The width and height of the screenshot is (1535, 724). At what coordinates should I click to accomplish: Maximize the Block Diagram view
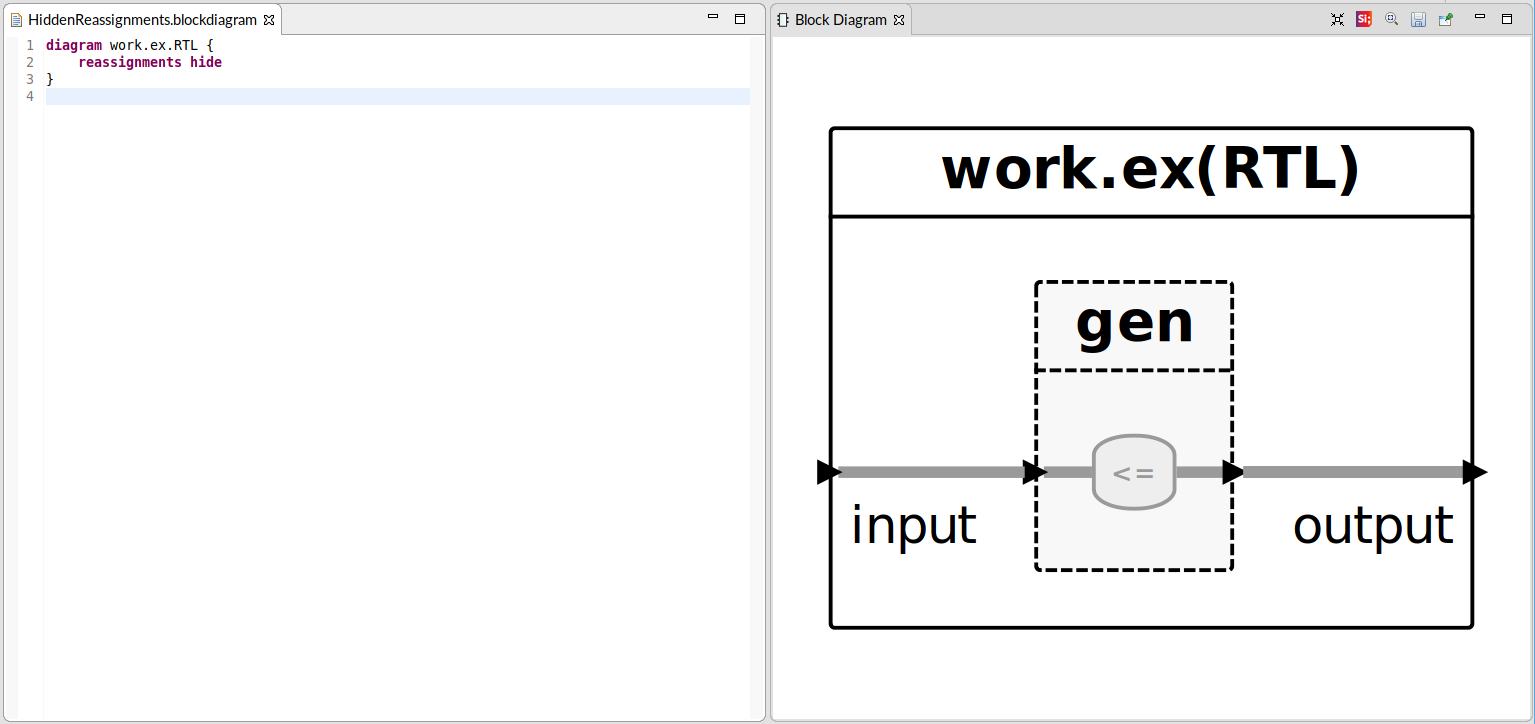pyautogui.click(x=1507, y=19)
